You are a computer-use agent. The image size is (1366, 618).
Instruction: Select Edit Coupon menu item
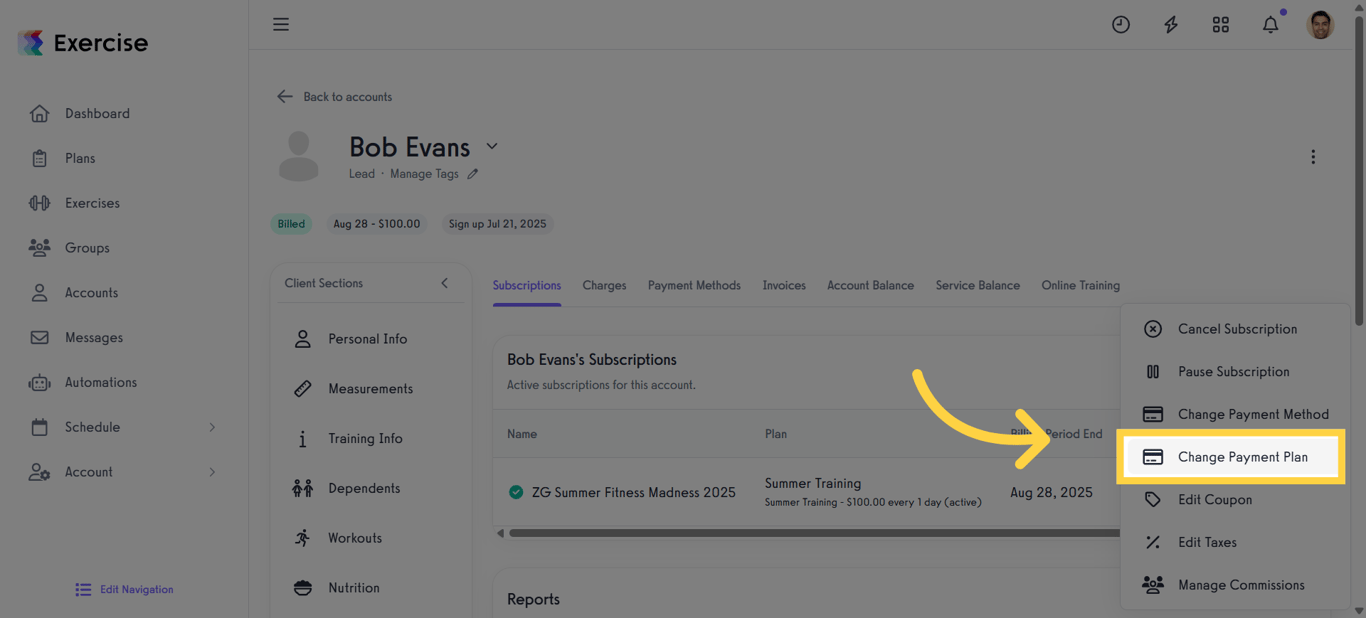pos(1234,500)
